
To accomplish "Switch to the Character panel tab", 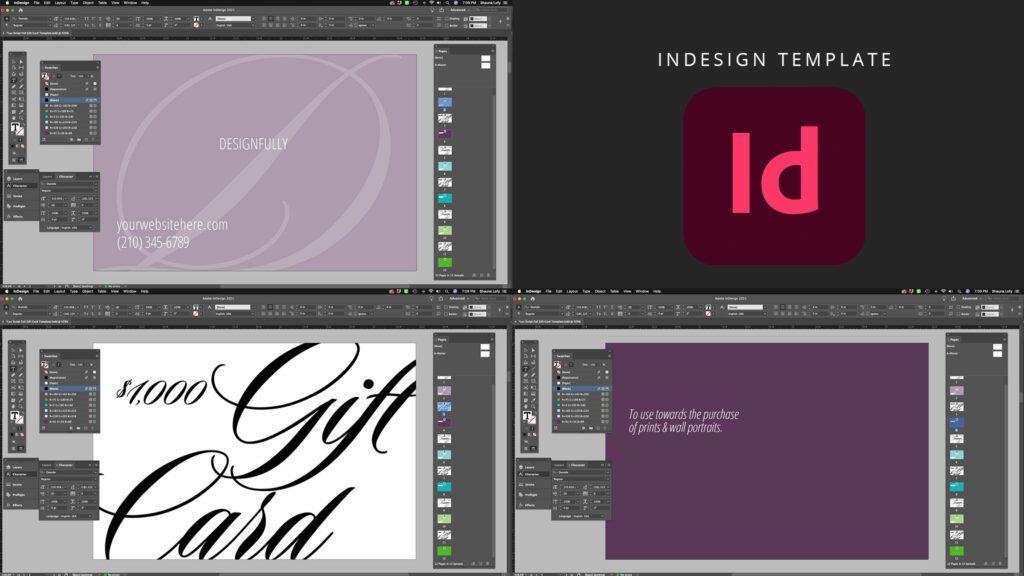I will 66,177.
